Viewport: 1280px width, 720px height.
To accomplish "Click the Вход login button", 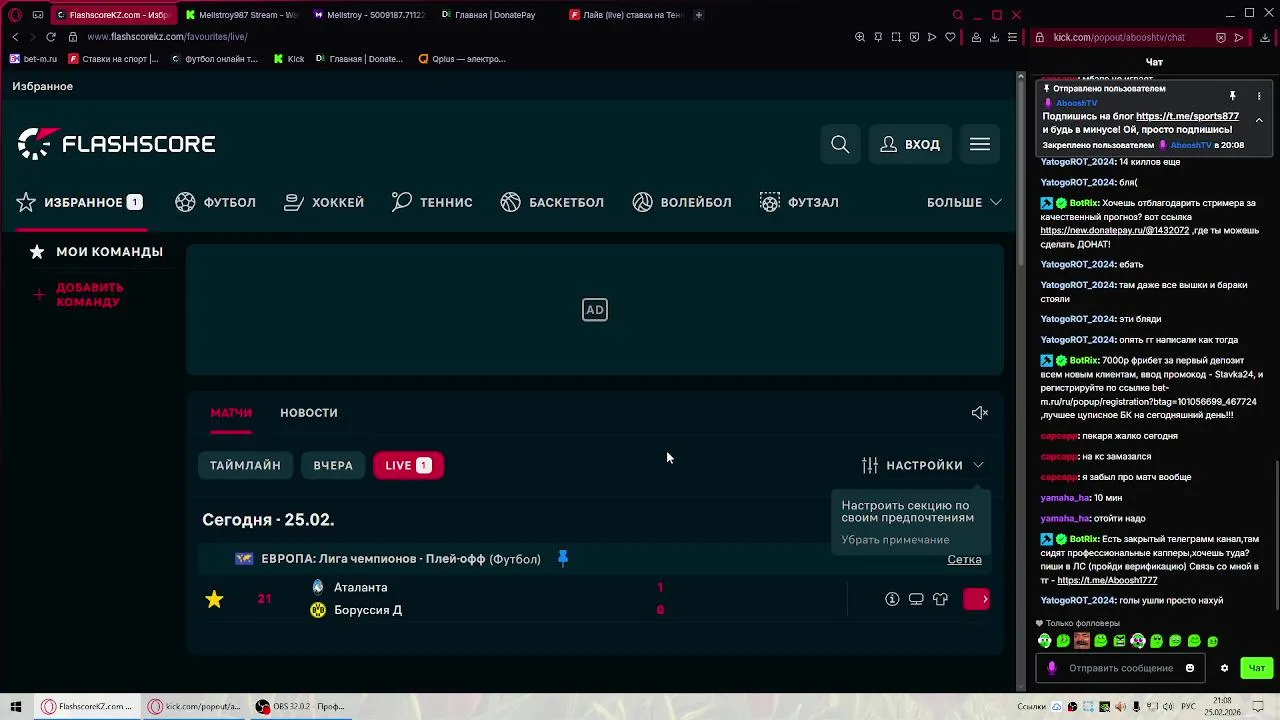I will pos(910,145).
